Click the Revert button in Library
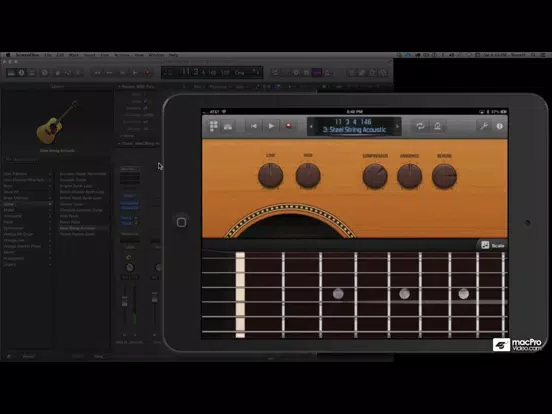Viewport: 552px width, 414px height. (29, 356)
